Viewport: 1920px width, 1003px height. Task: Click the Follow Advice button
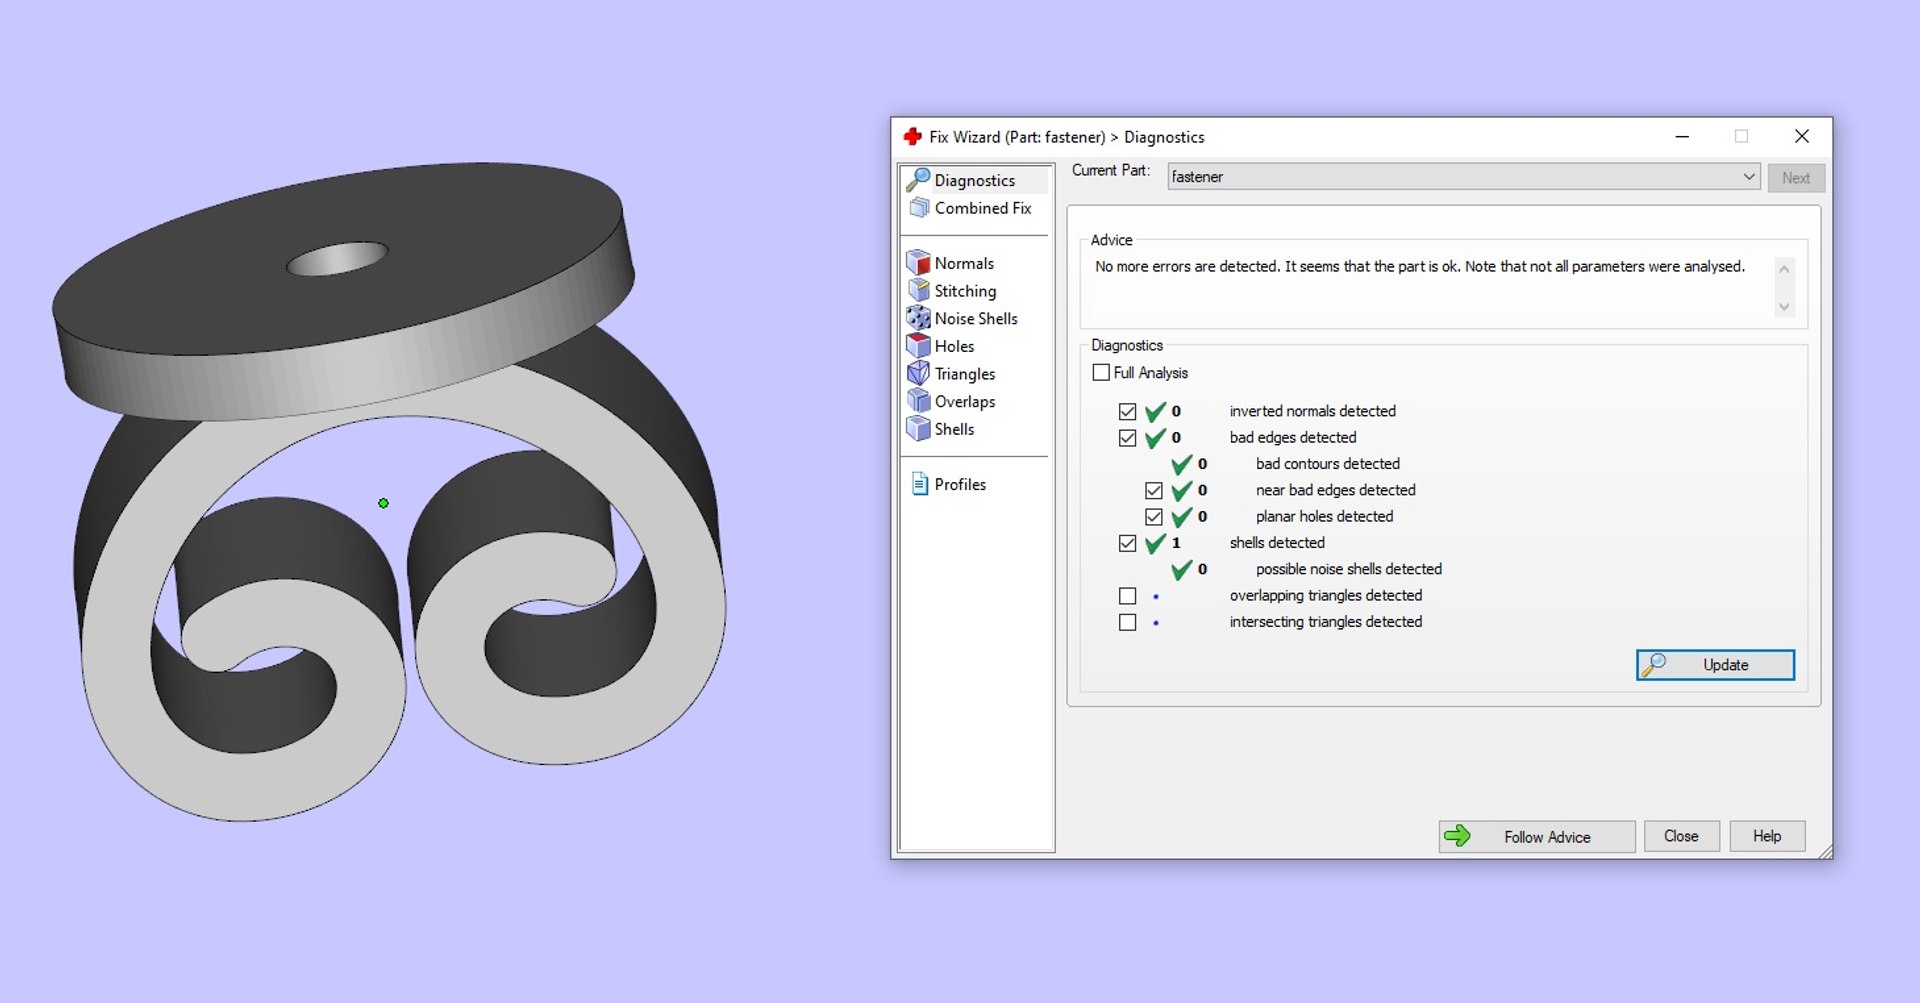[x=1537, y=837]
